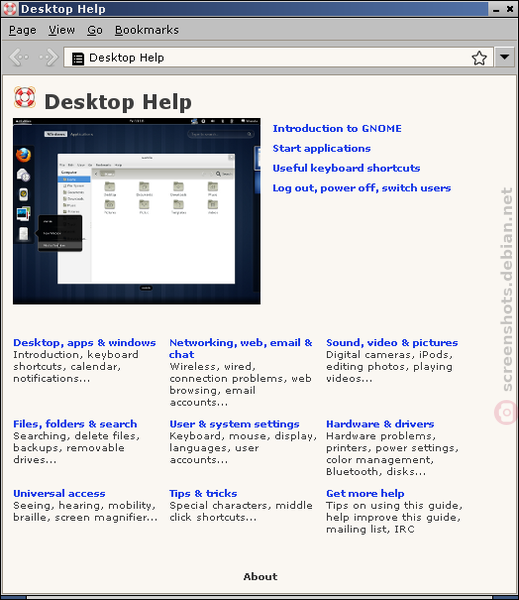Click 'Digital cameras, iPods' description text
Viewport: 519px width, 600px height.
coord(390,367)
